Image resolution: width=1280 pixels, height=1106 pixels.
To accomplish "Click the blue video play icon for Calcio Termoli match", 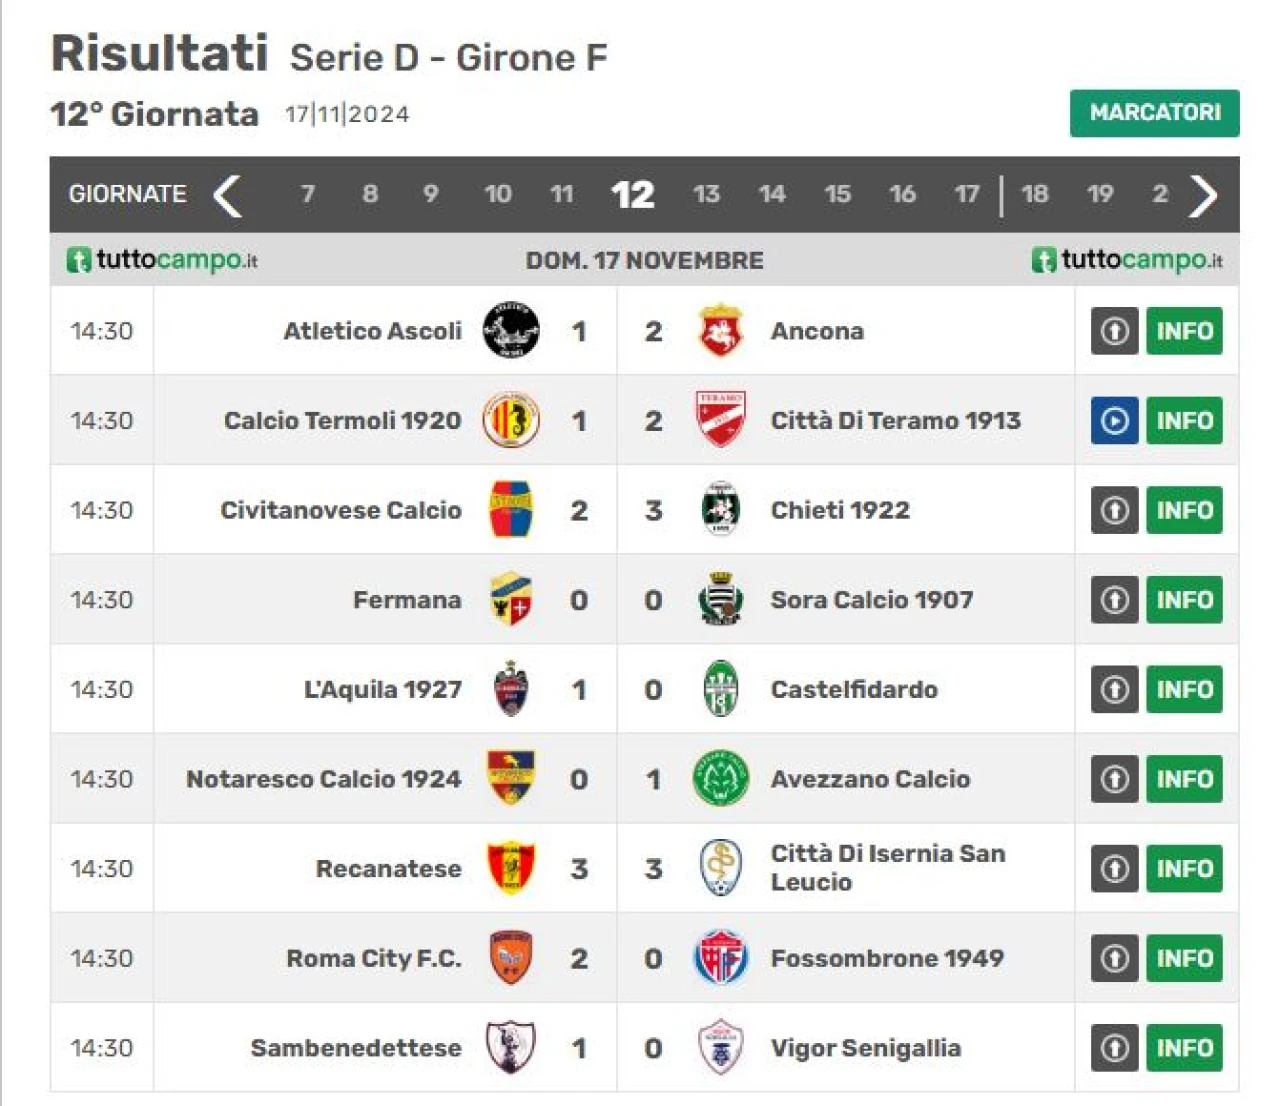I will (1114, 420).
